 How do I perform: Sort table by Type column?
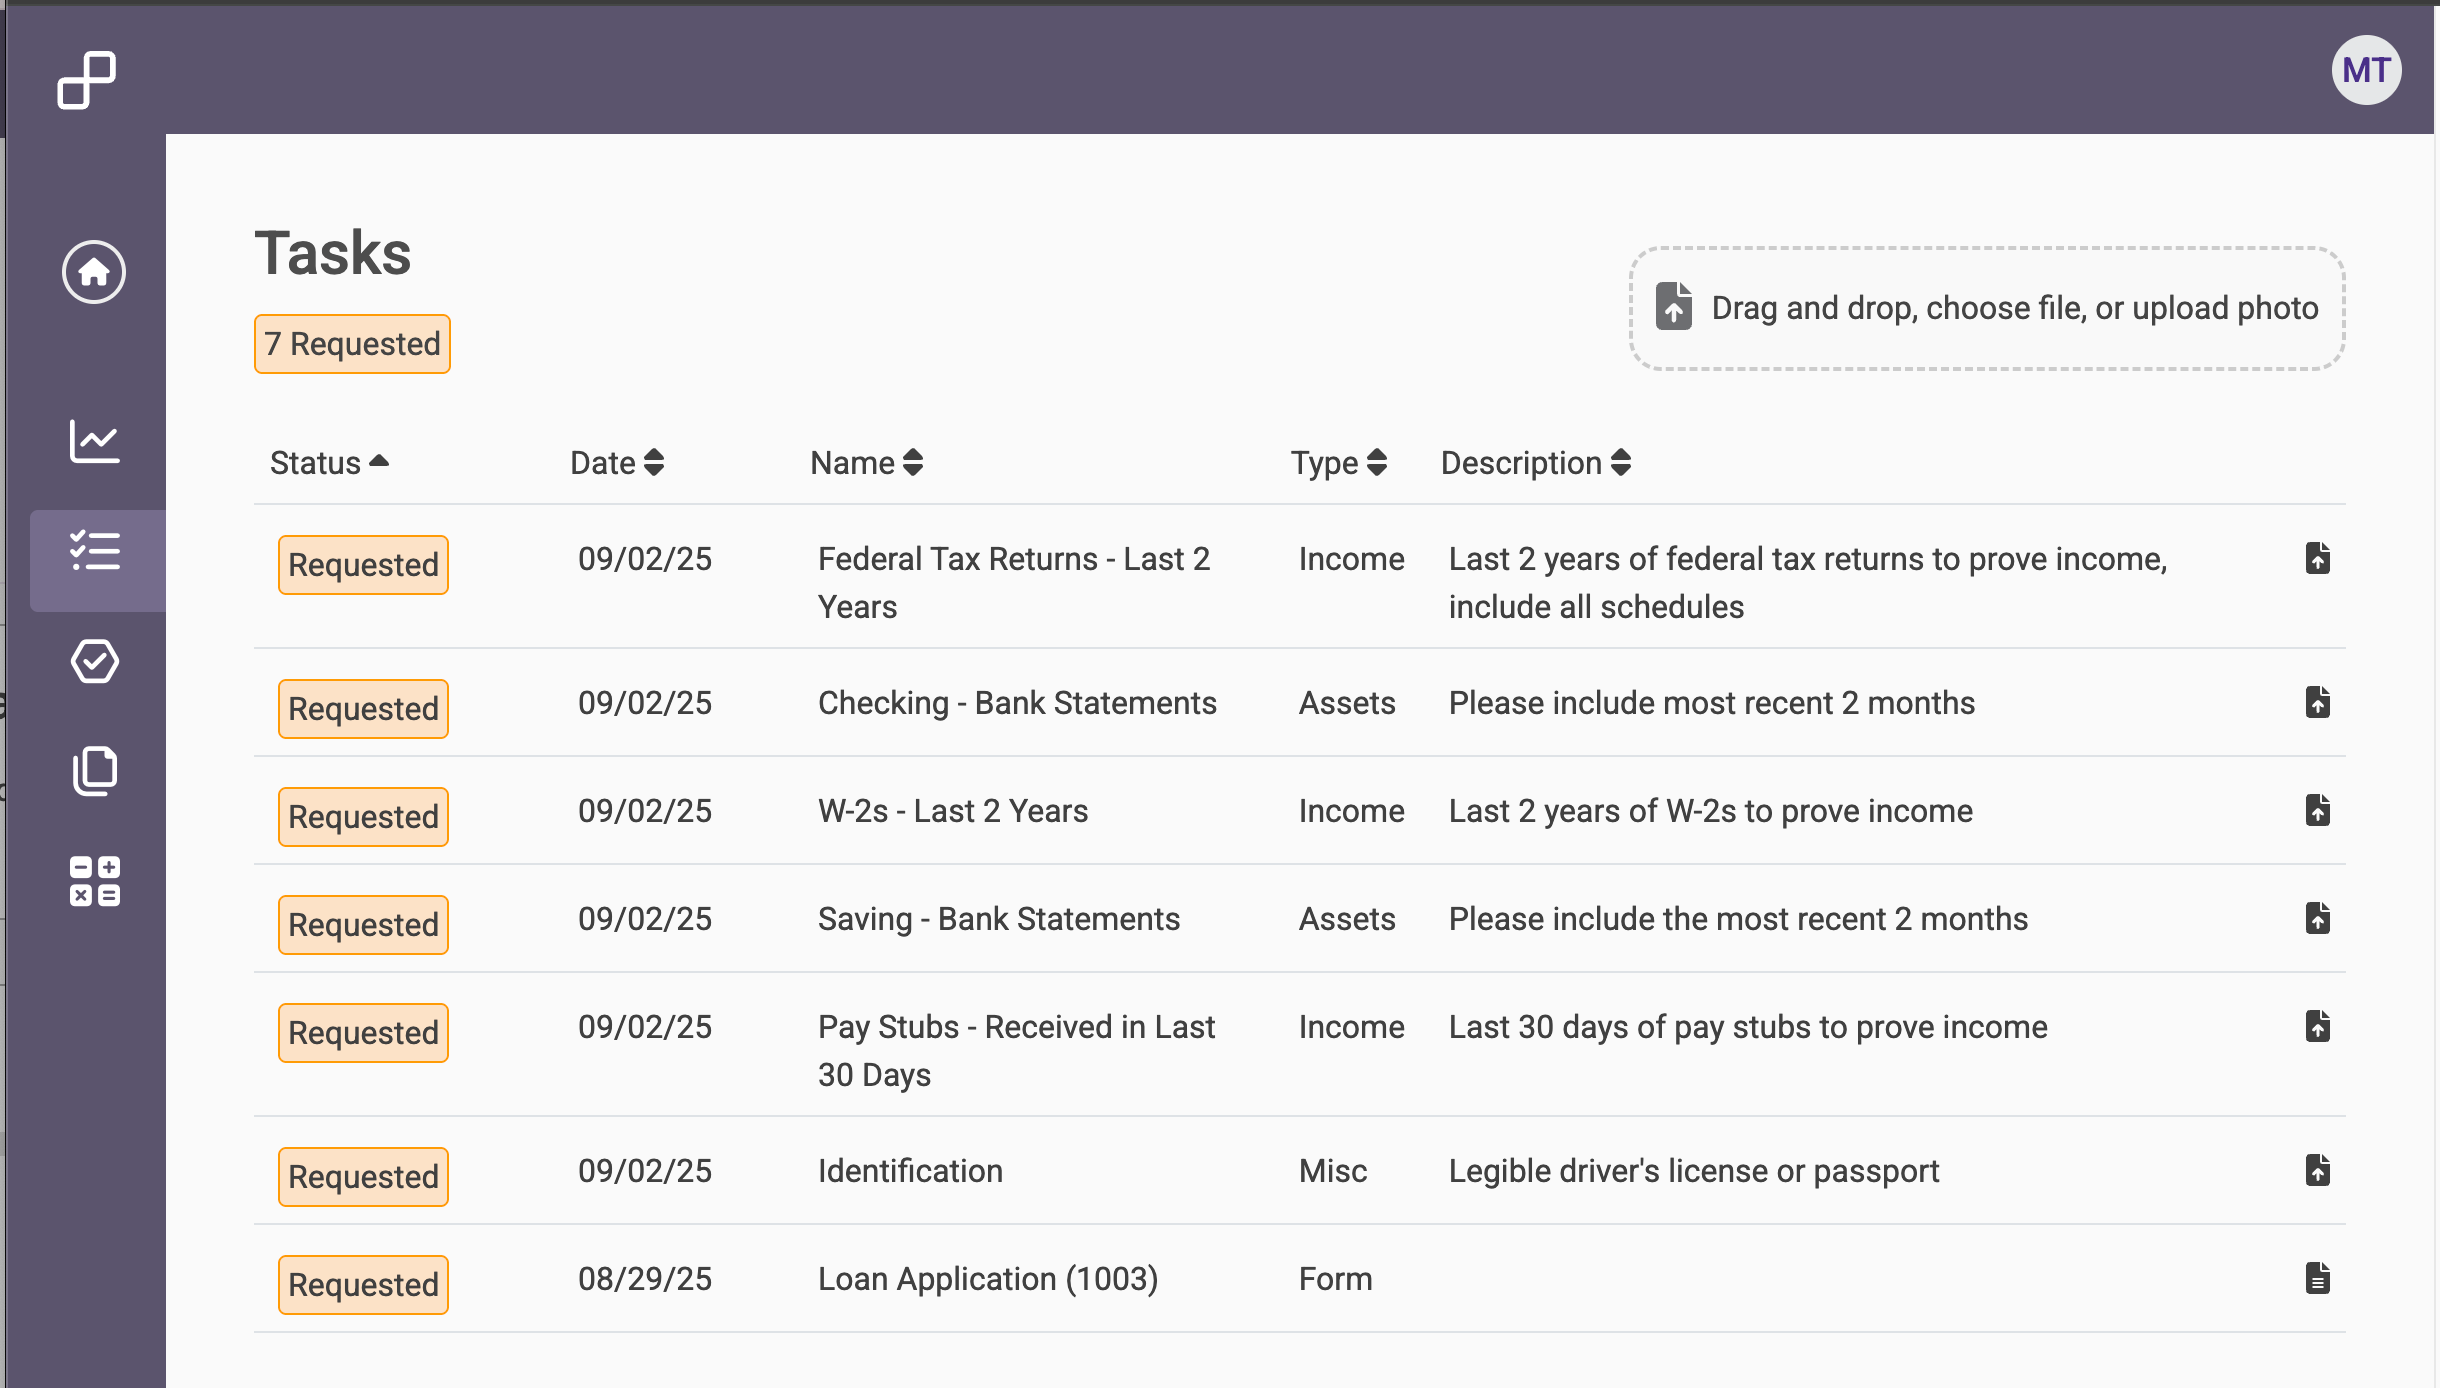tap(1338, 463)
